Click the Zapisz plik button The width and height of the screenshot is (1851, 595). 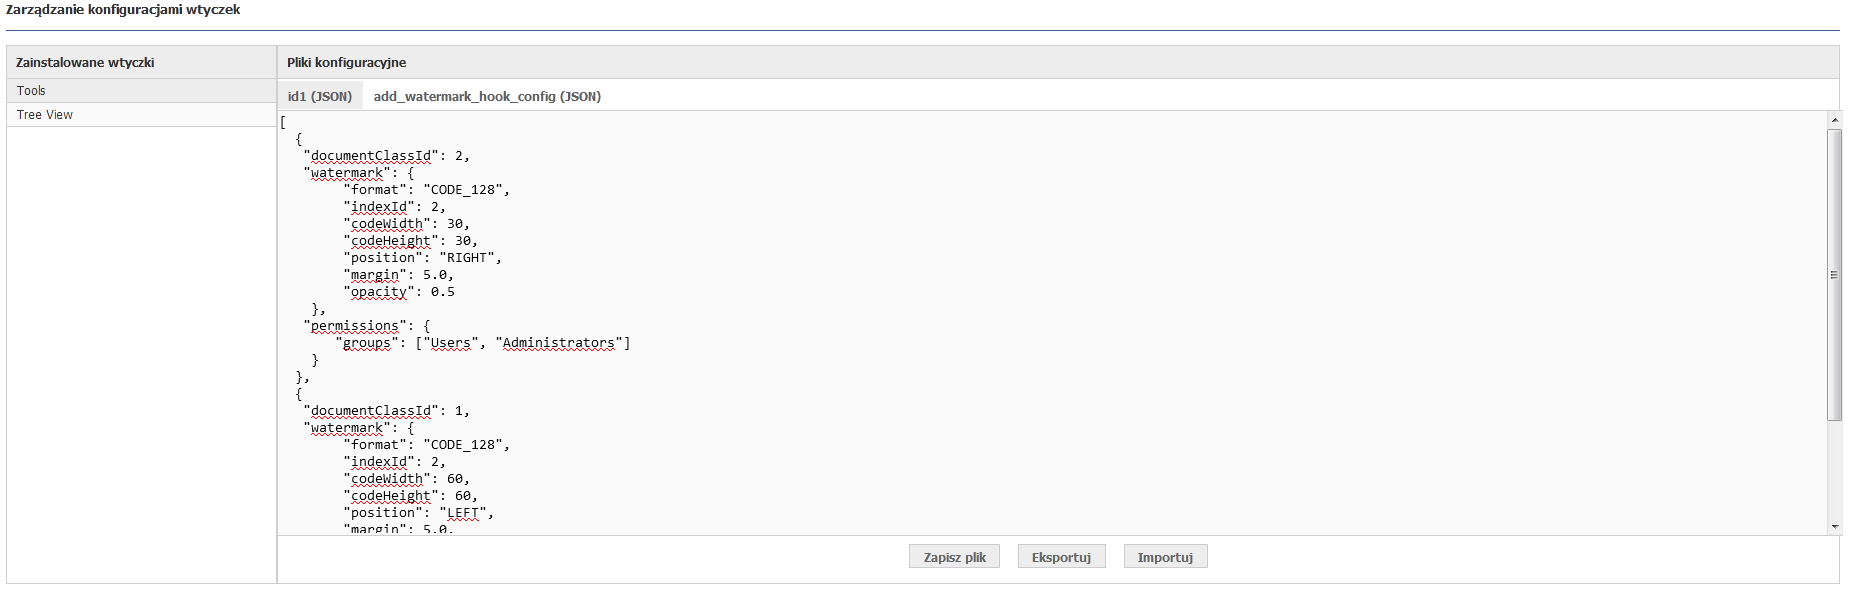955,557
